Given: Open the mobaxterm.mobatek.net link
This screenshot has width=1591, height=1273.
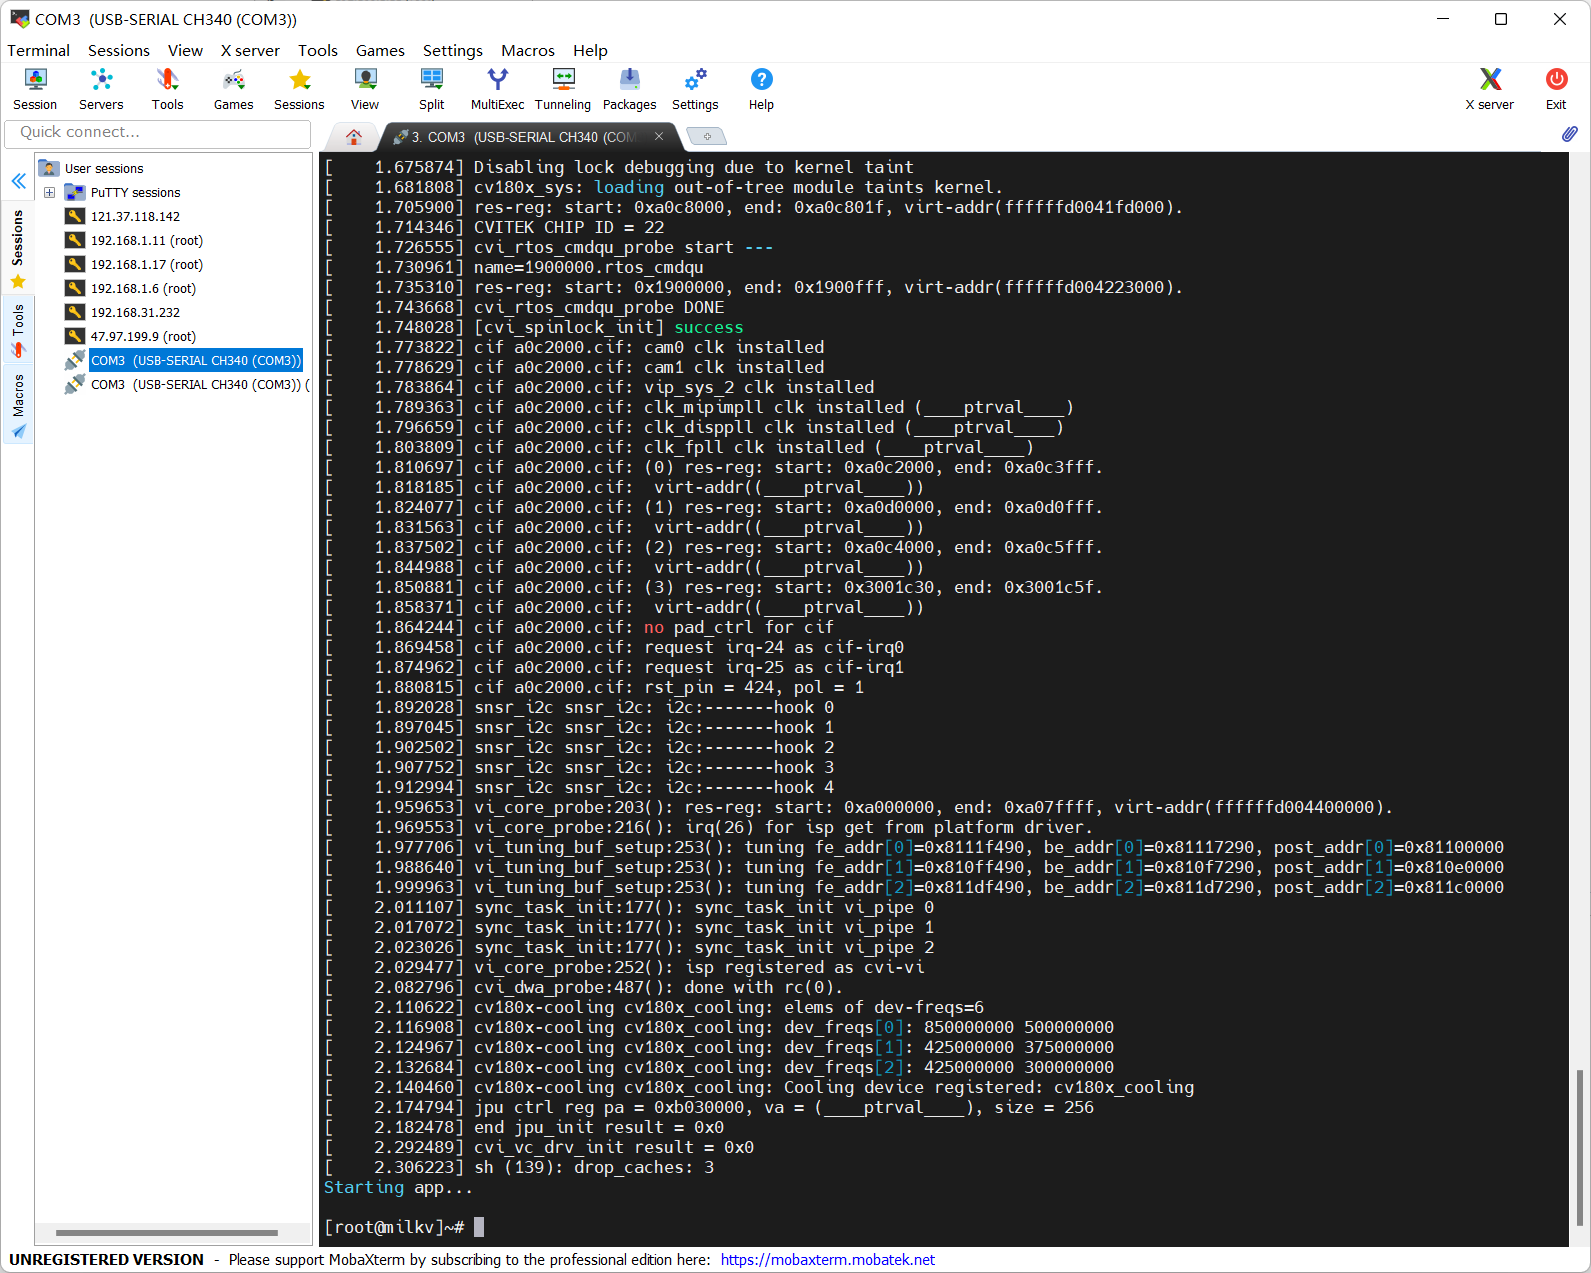Looking at the screenshot, I should pos(827,1260).
